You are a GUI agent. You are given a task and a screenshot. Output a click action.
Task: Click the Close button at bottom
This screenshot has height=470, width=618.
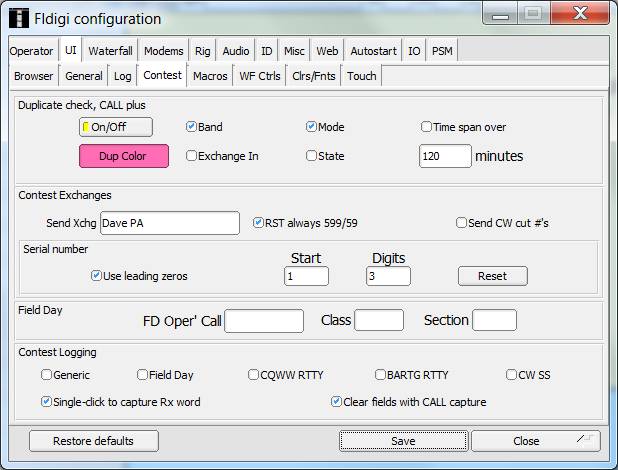536,441
